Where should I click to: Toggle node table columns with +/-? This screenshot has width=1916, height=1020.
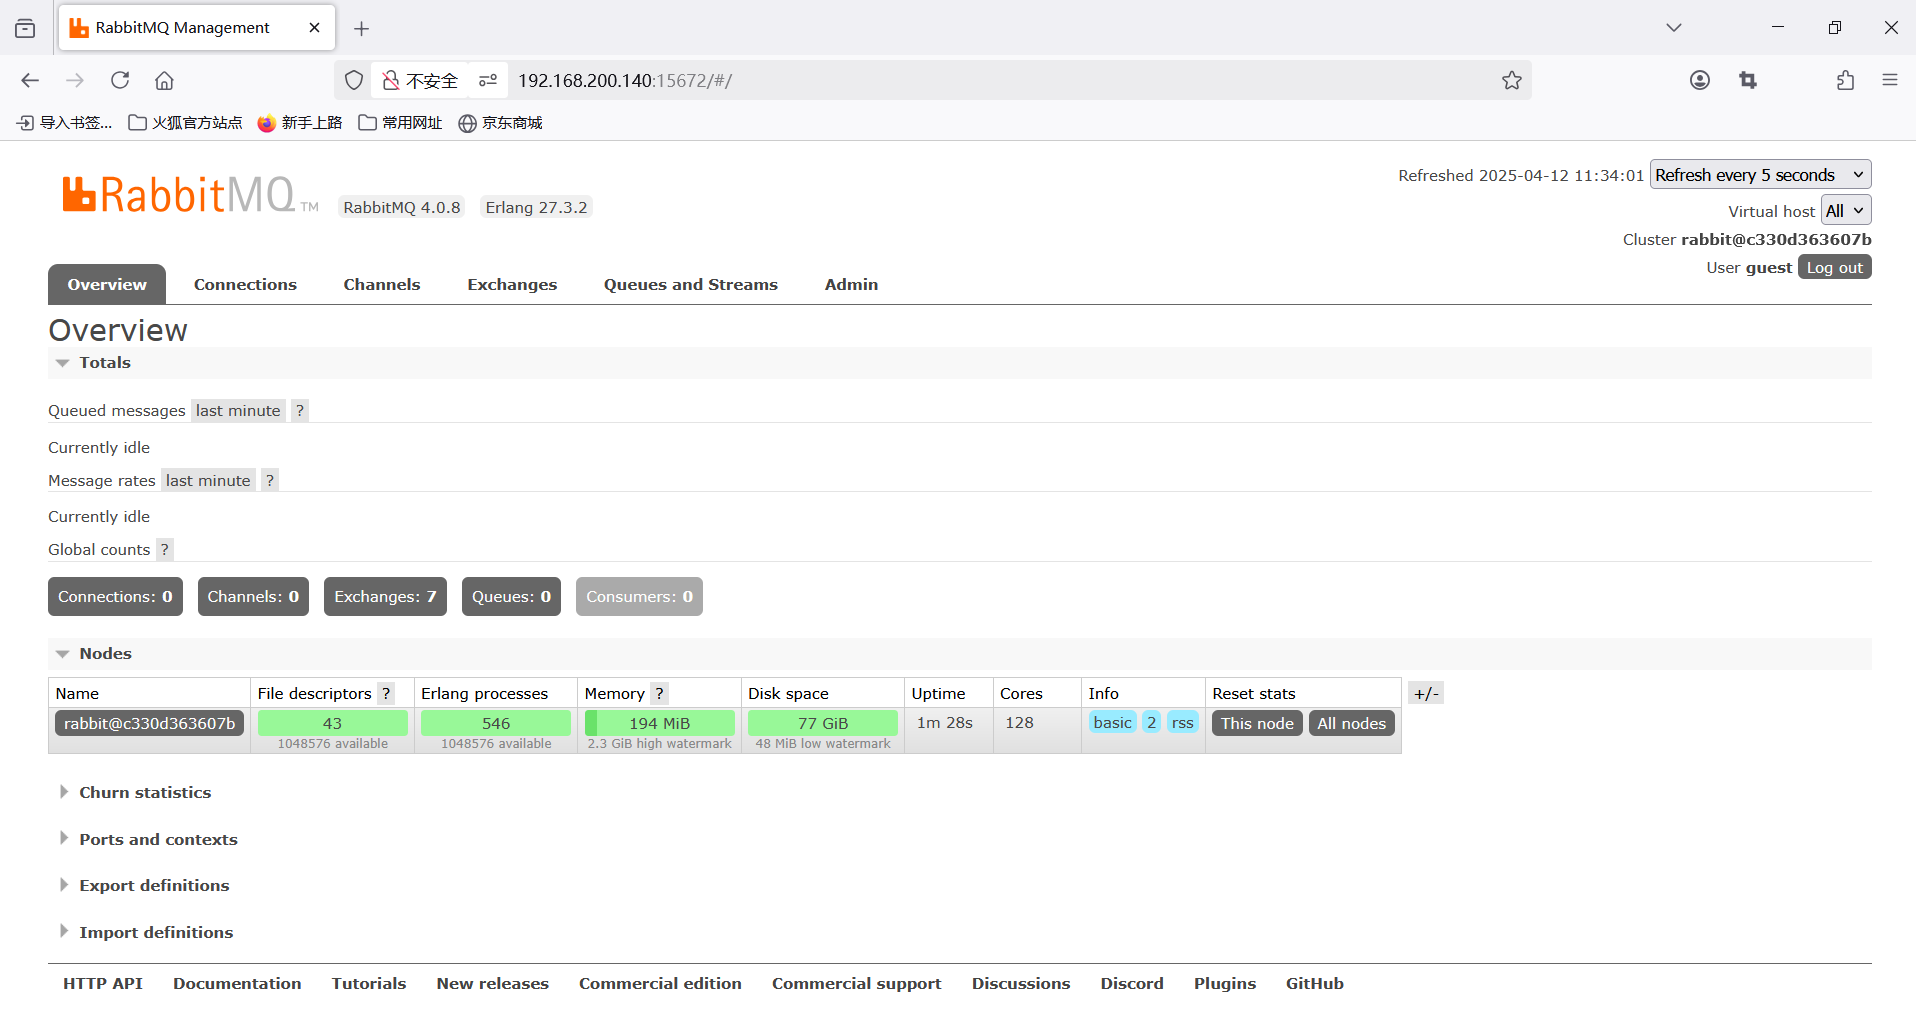(x=1426, y=693)
